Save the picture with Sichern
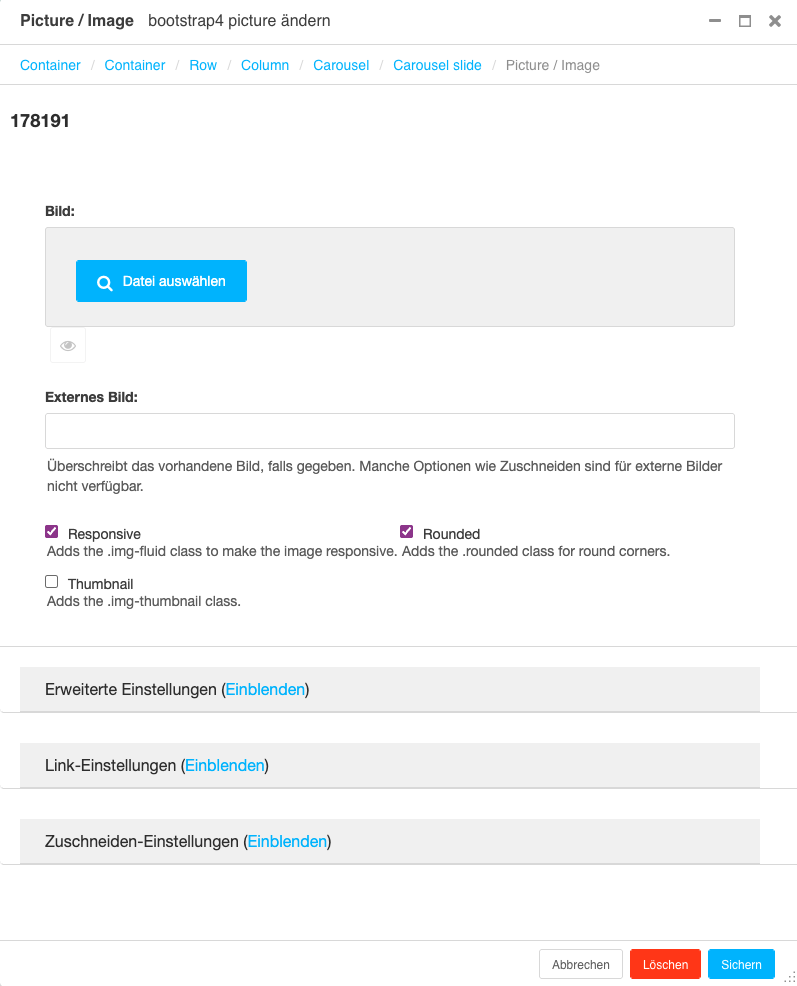The width and height of the screenshot is (797, 986). tap(740, 964)
